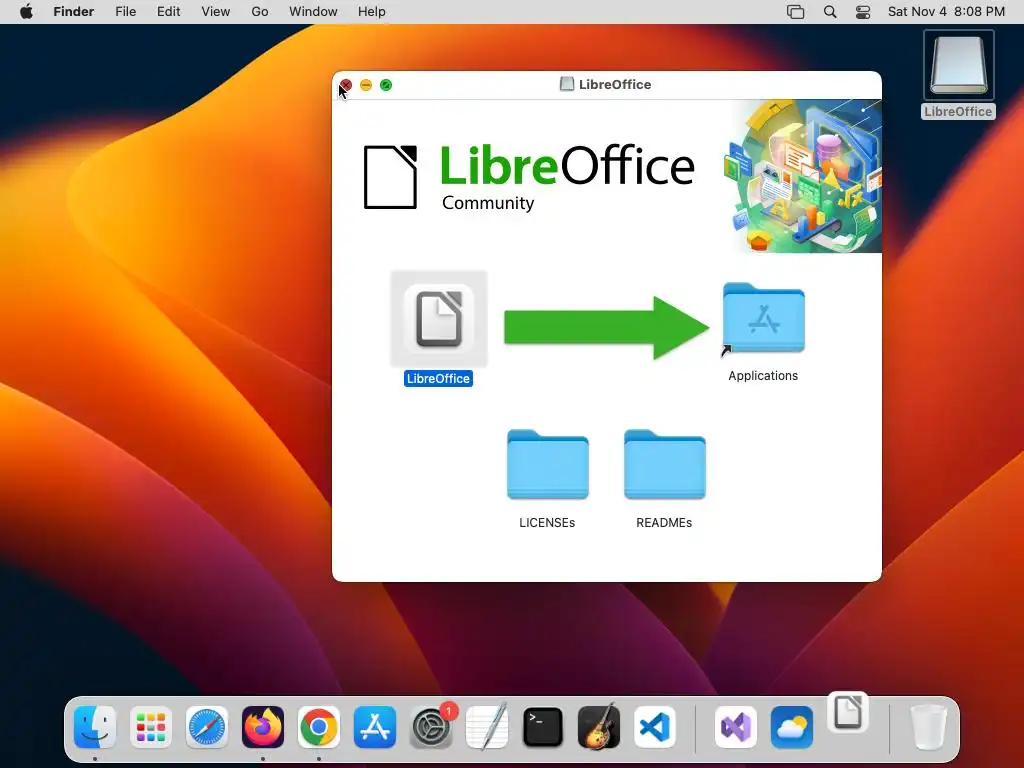The width and height of the screenshot is (1024, 768).
Task: Click the date and time in the menu bar
Action: [x=946, y=12]
